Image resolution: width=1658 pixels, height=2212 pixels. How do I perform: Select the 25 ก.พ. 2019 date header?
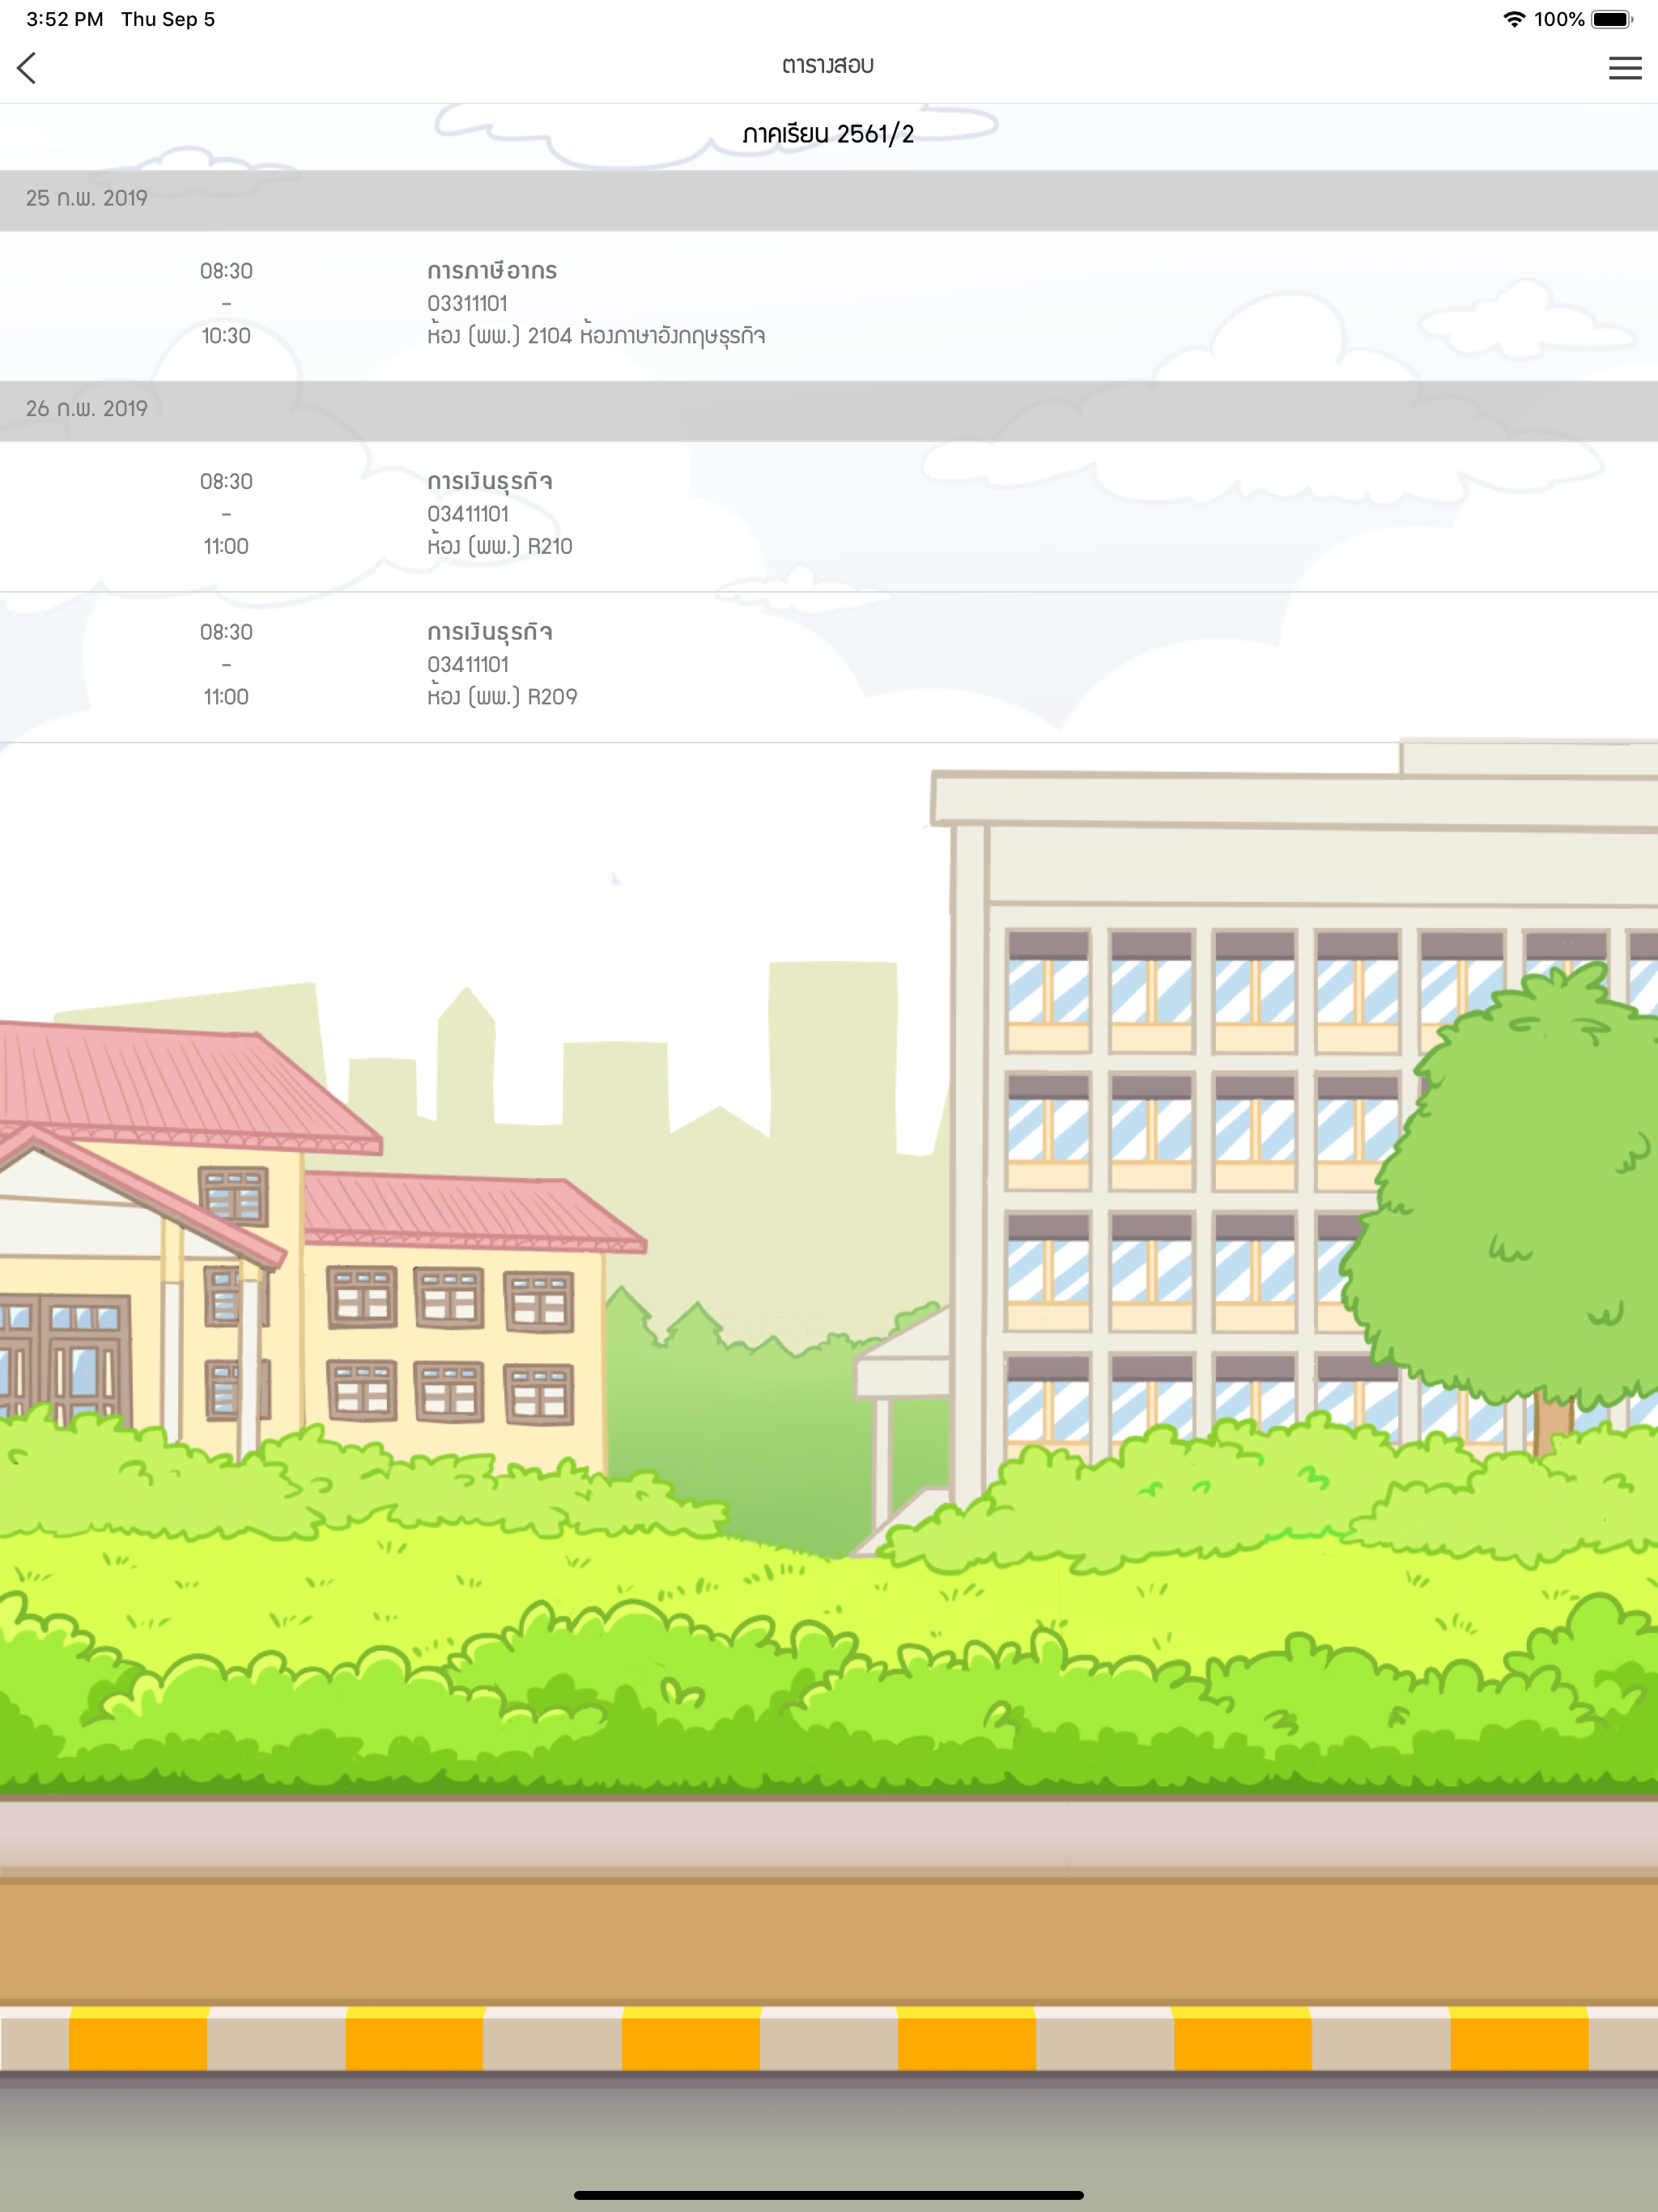pyautogui.click(x=829, y=199)
